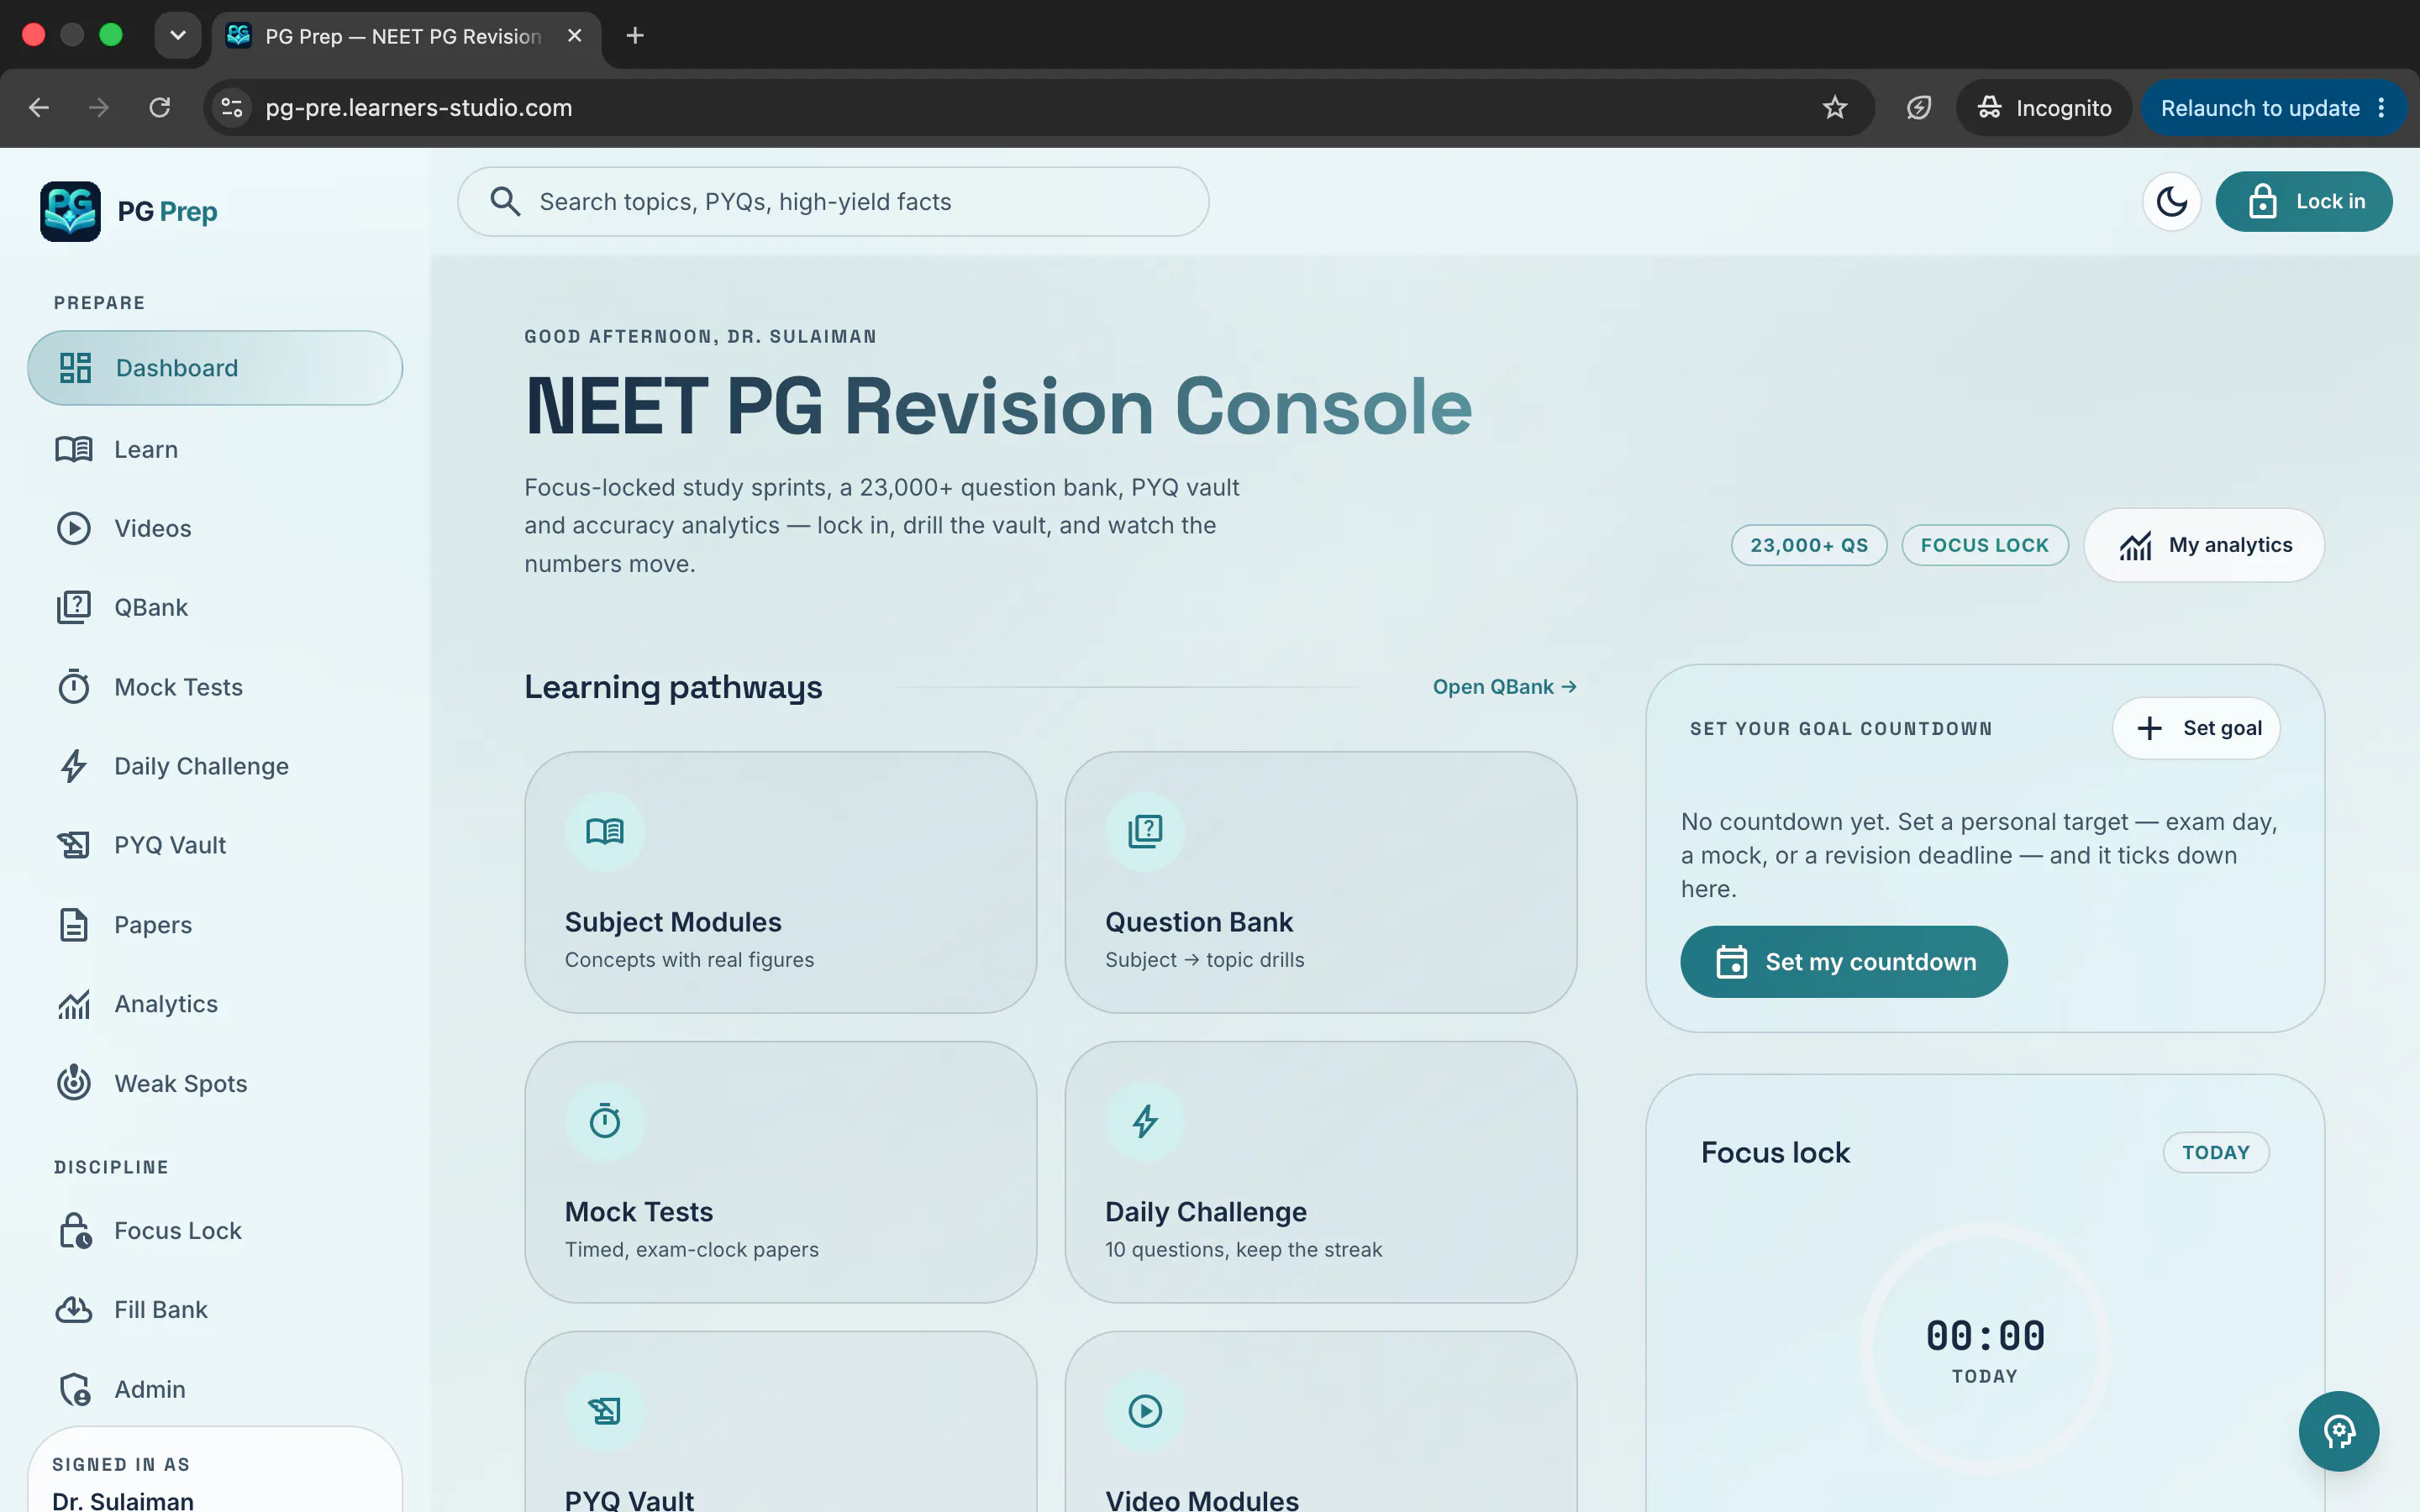2420x1512 pixels.
Task: Click the FOCUS LOCK pill badge
Action: pos(1984,545)
